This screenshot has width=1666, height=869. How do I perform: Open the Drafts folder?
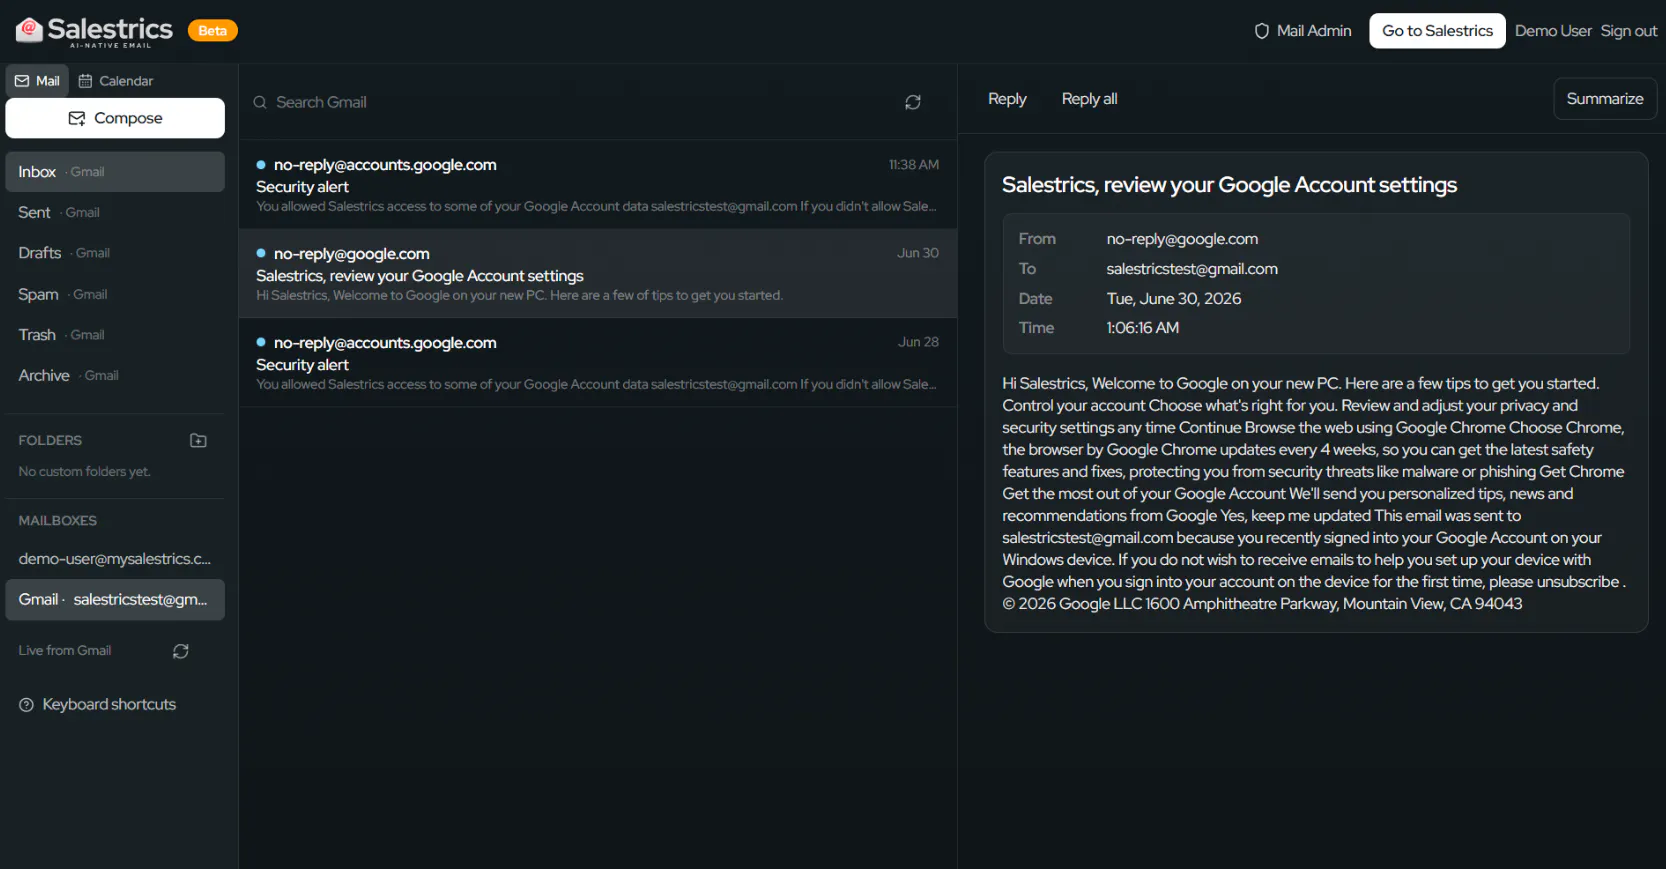click(115, 253)
